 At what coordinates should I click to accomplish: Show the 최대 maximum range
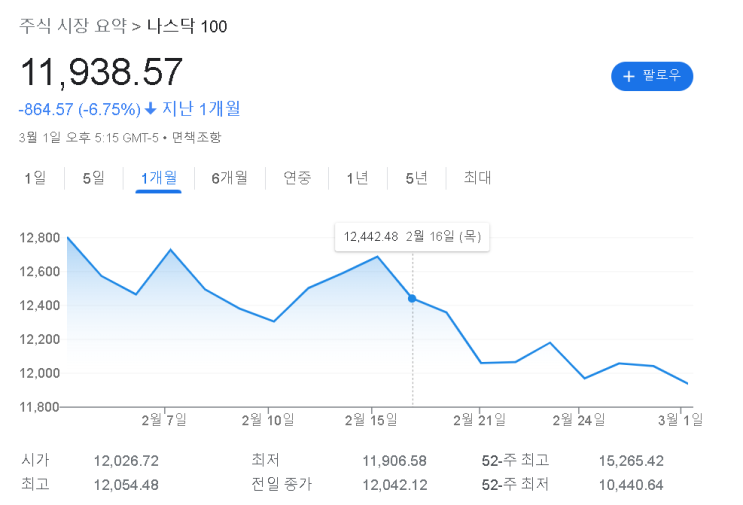(477, 178)
